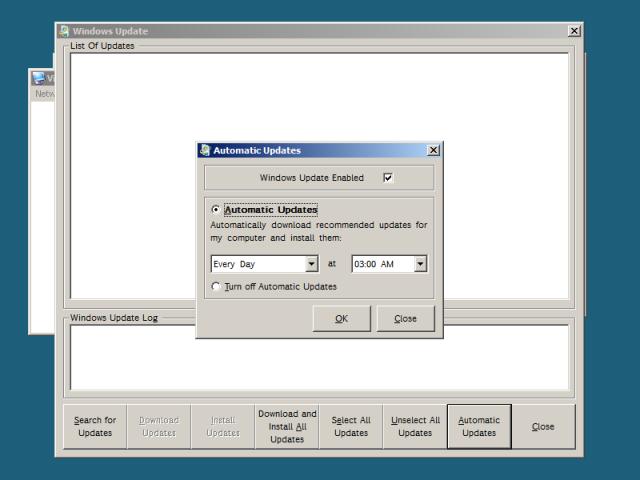Close the Automatic Updates dialog with X
The height and width of the screenshot is (480, 640).
(x=433, y=150)
